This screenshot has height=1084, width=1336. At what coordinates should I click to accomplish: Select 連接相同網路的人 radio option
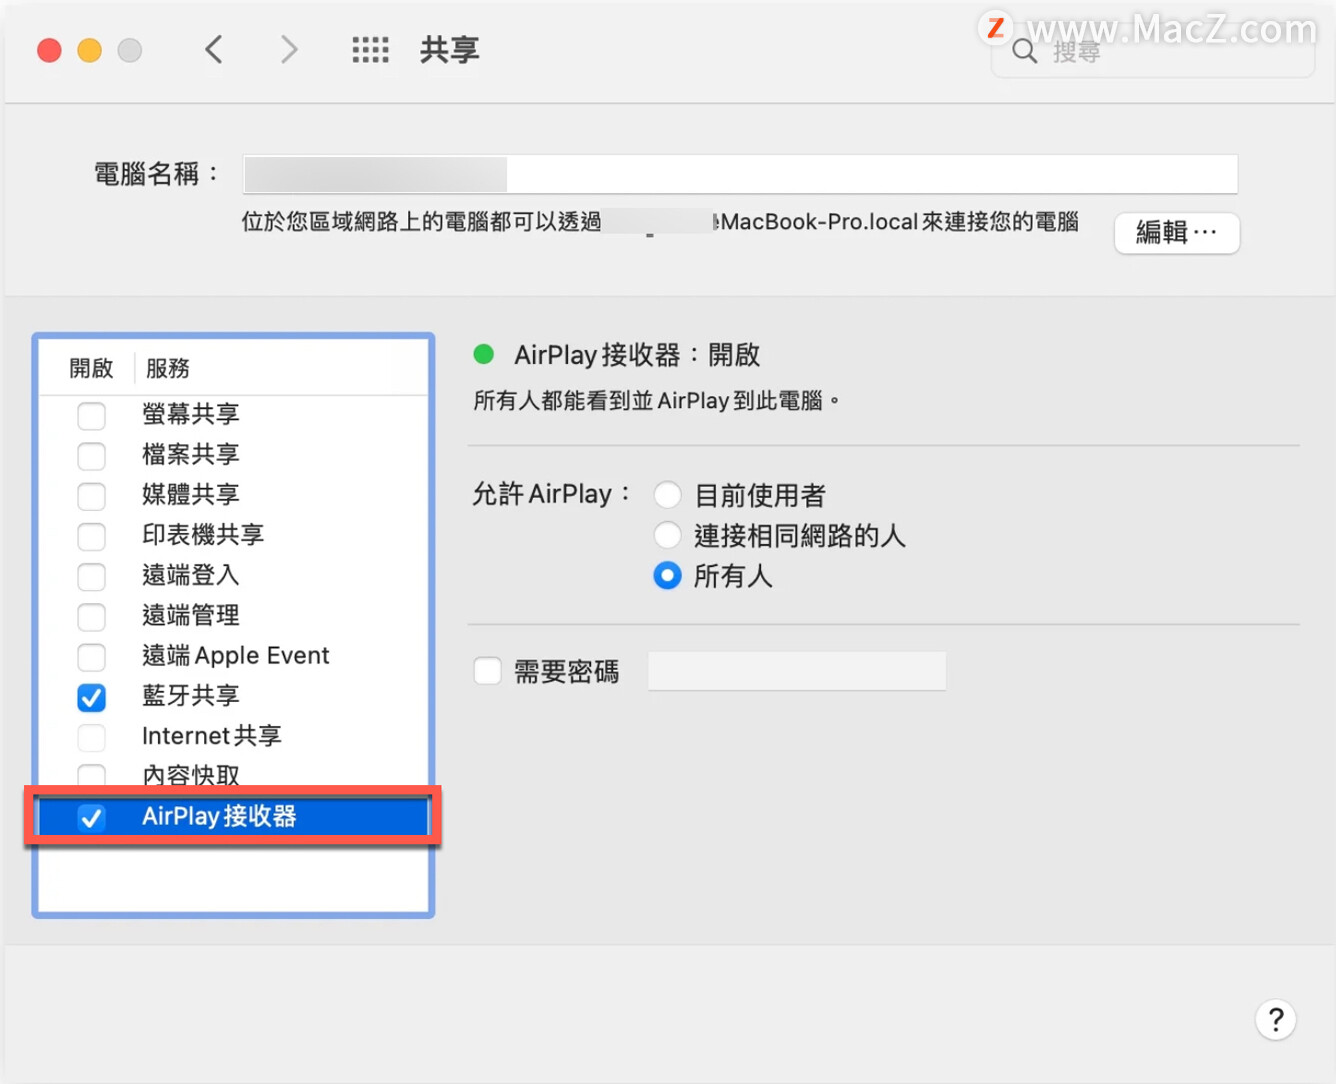[667, 535]
